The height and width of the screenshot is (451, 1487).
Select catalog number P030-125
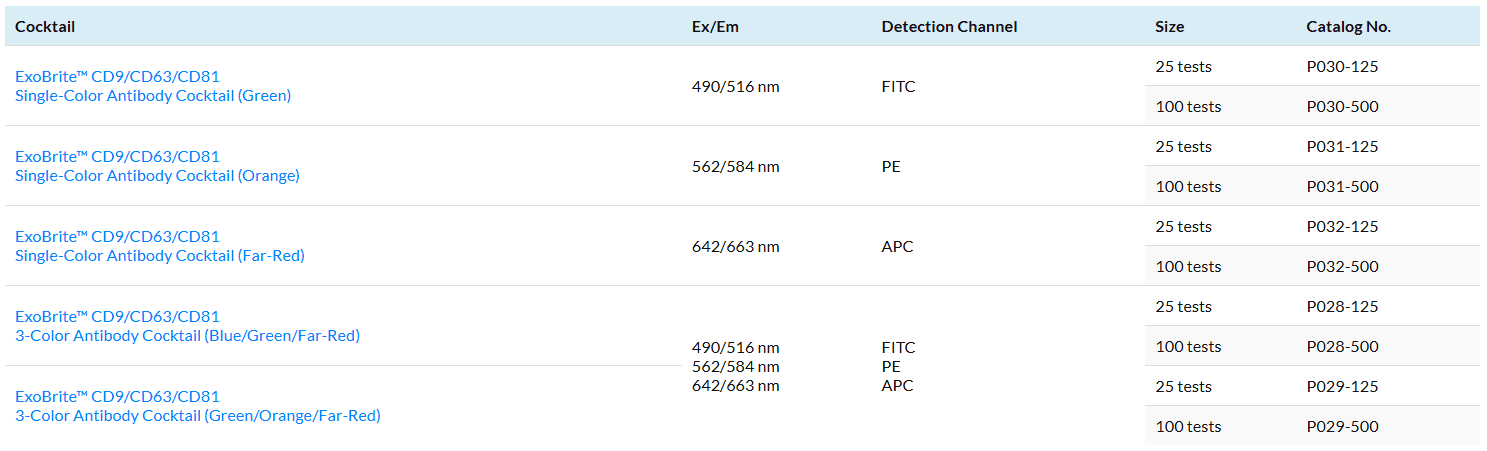coord(1342,67)
